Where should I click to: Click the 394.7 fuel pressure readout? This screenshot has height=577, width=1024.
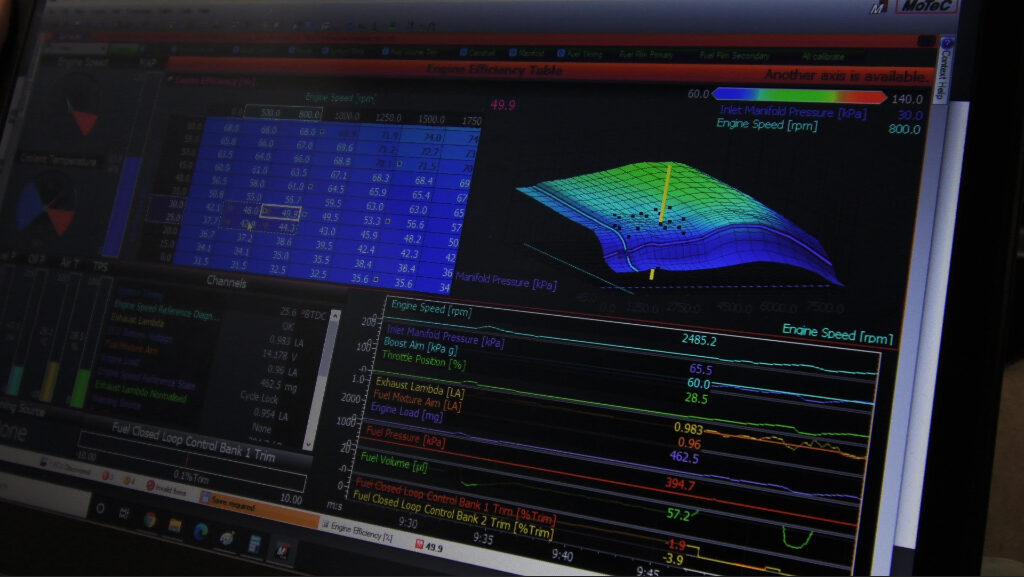[x=680, y=484]
